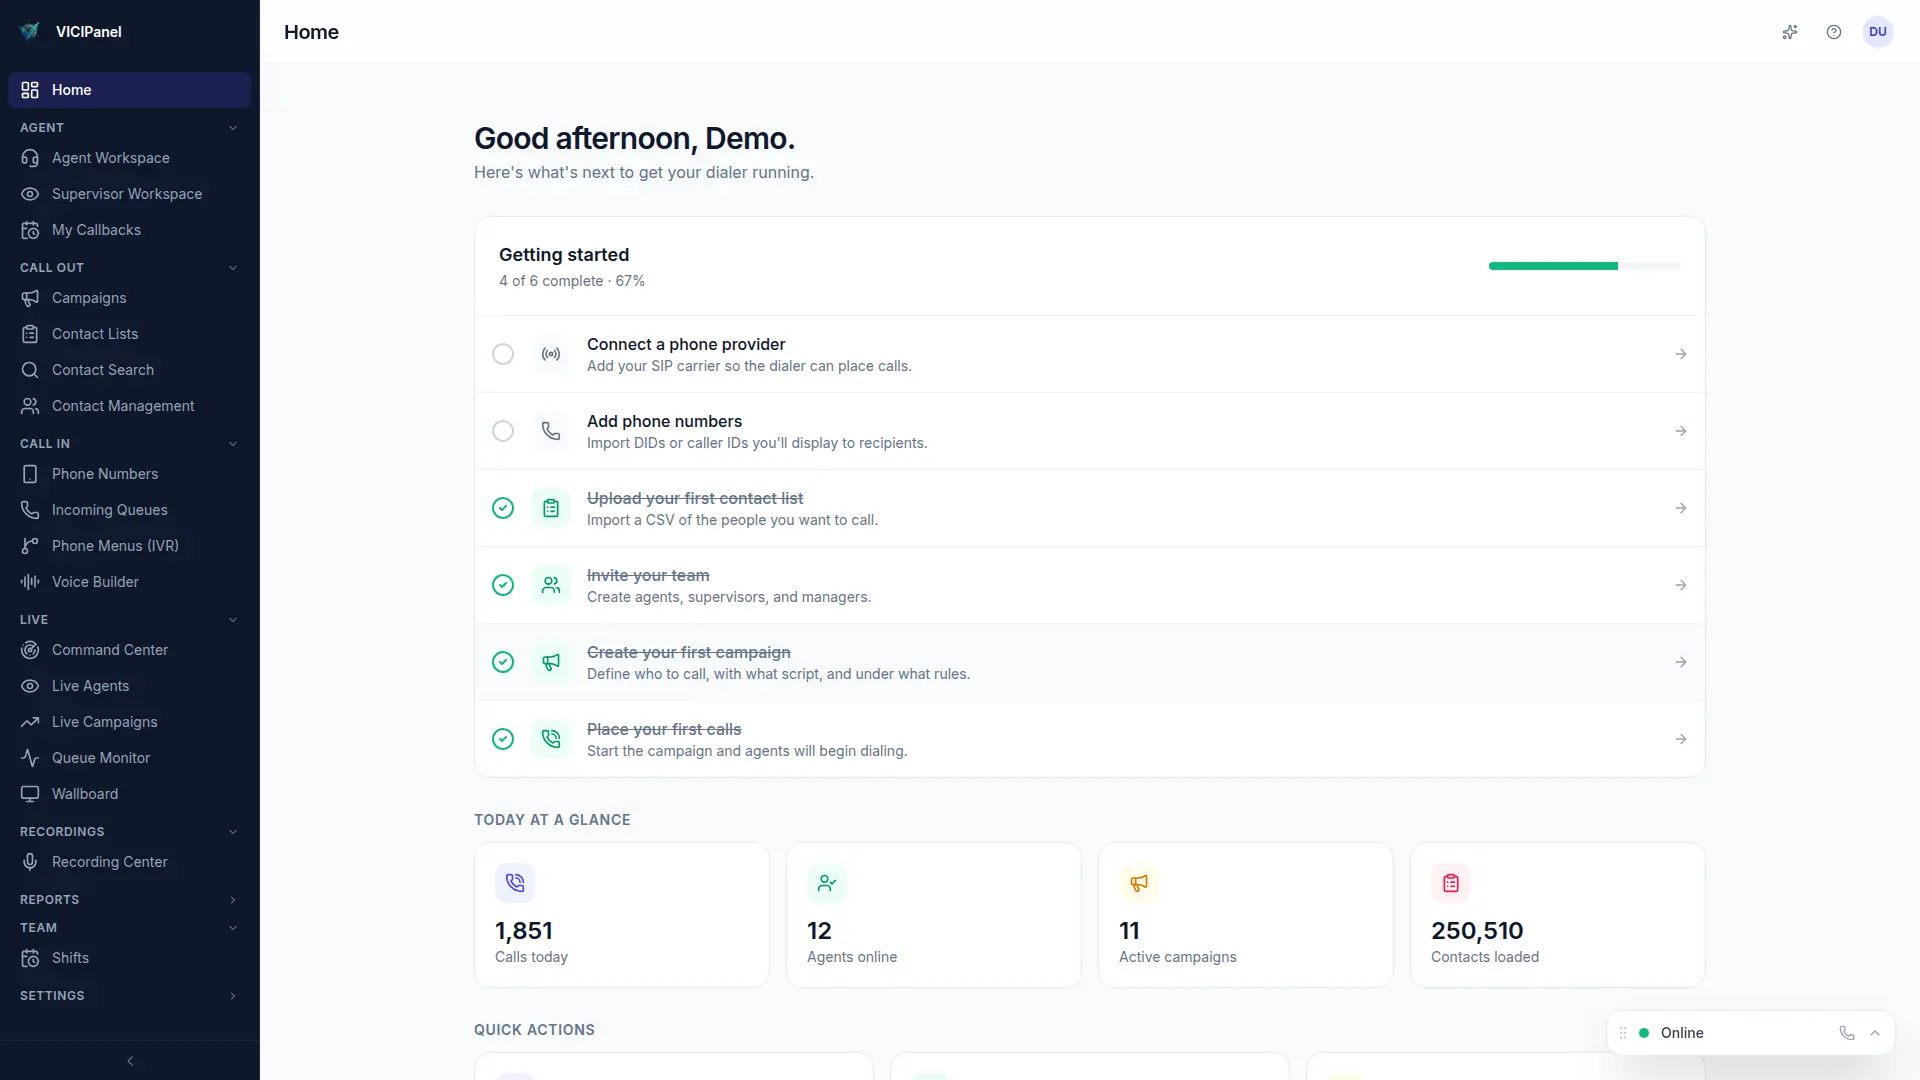Click the Active campaigns megaphone icon
The image size is (1920, 1080).
[x=1139, y=883]
